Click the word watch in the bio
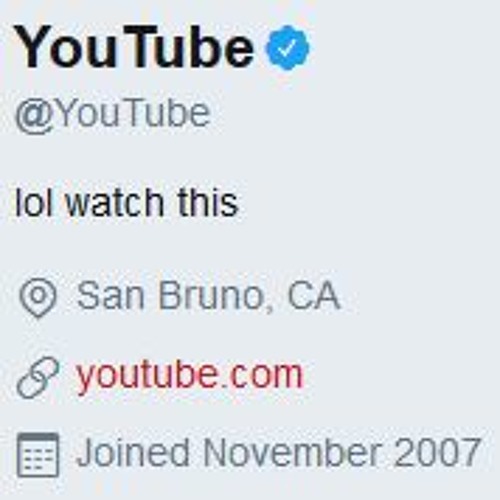 coord(116,202)
